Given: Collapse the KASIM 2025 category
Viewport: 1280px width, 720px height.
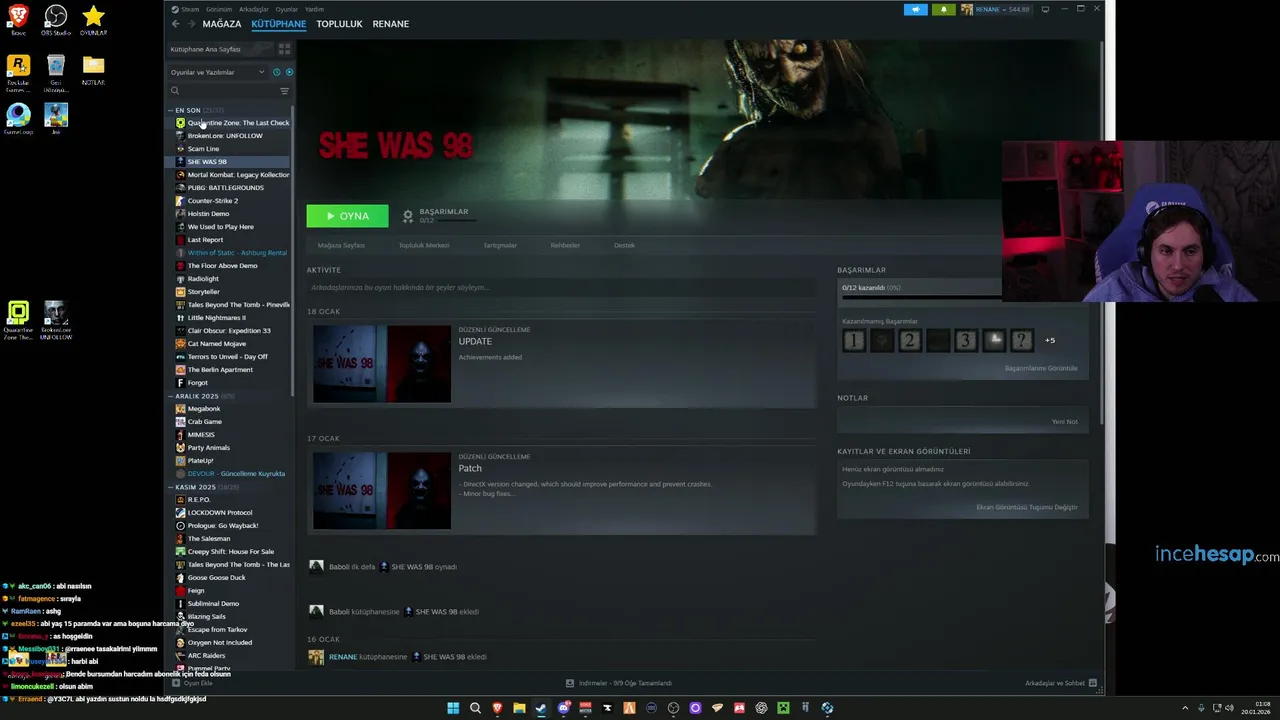Looking at the screenshot, I should click(170, 487).
